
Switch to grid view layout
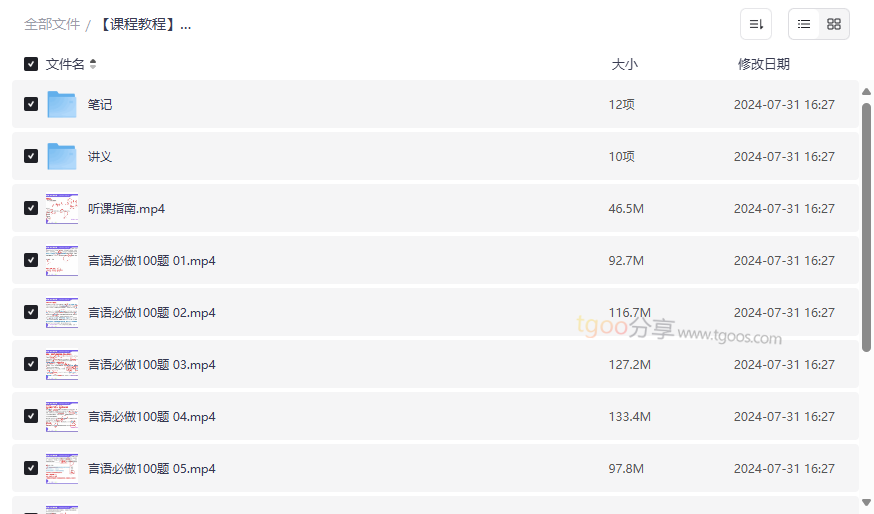tap(834, 24)
